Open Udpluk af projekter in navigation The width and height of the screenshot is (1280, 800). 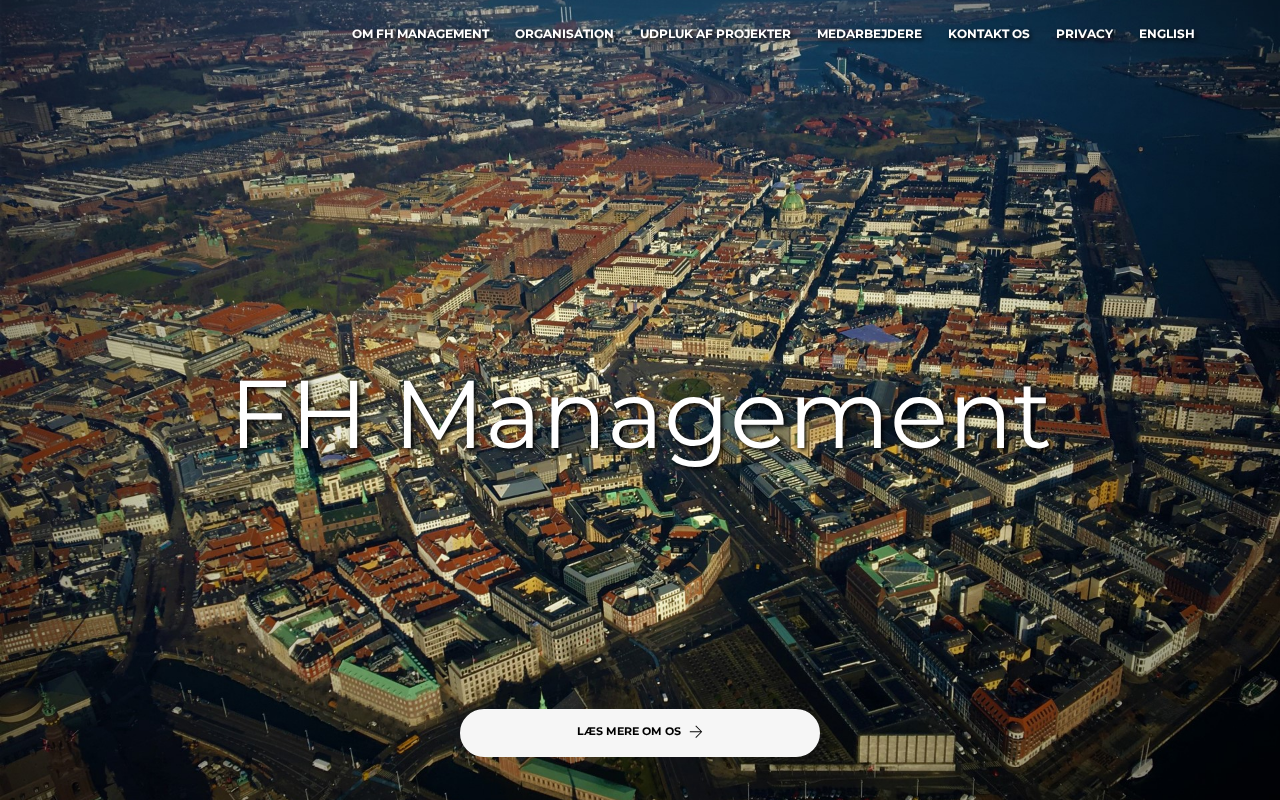715,34
